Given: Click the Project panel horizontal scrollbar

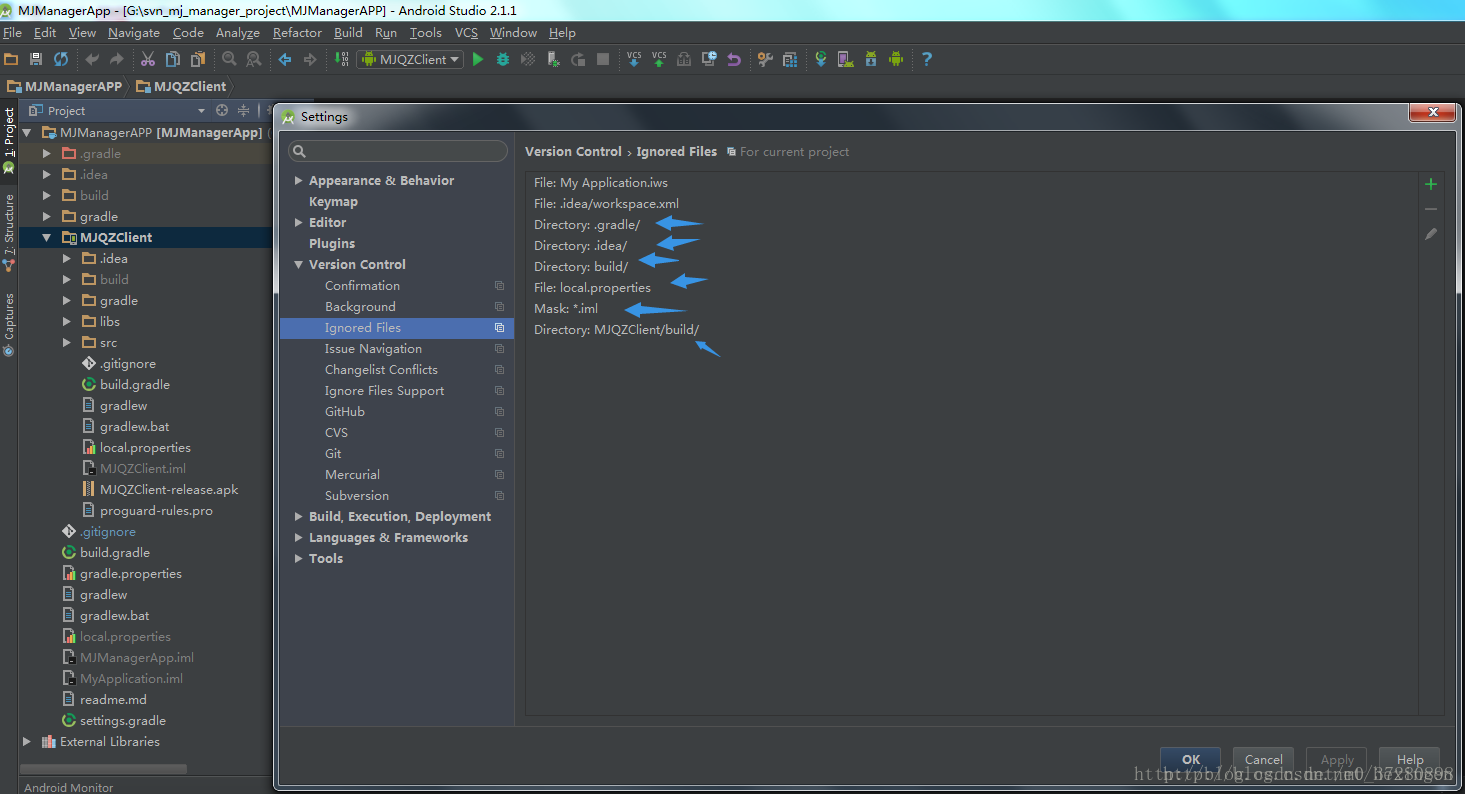Looking at the screenshot, I should coord(105,769).
